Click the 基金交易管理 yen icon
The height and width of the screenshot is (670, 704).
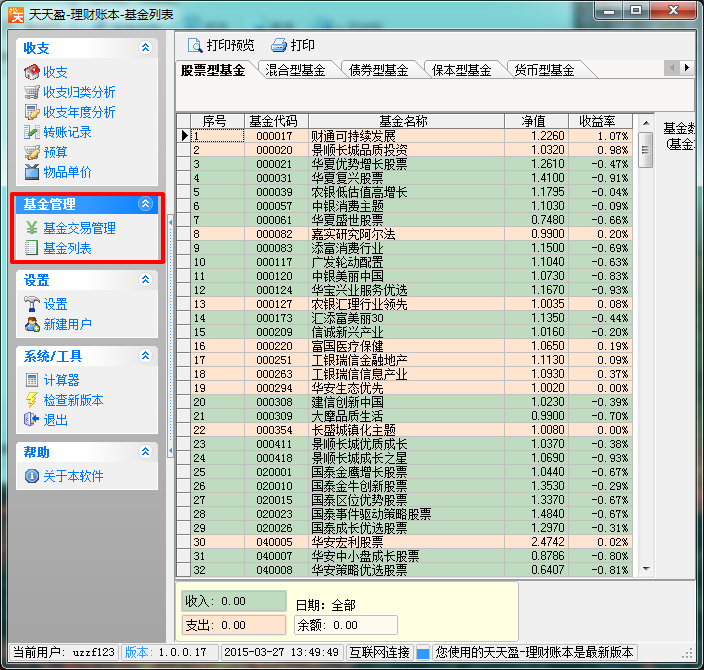click(31, 228)
